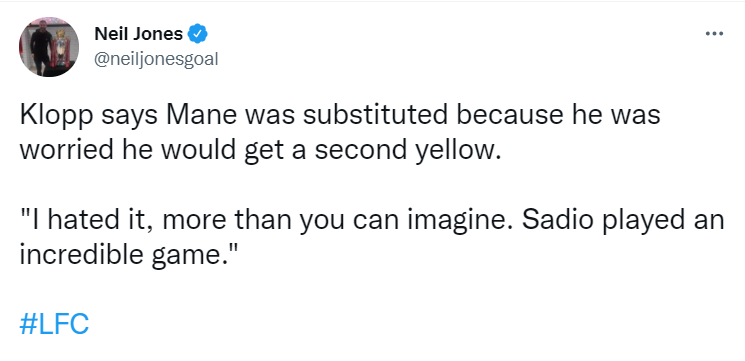Click the person standing in the avatar
The height and width of the screenshot is (361, 745).
42,48
